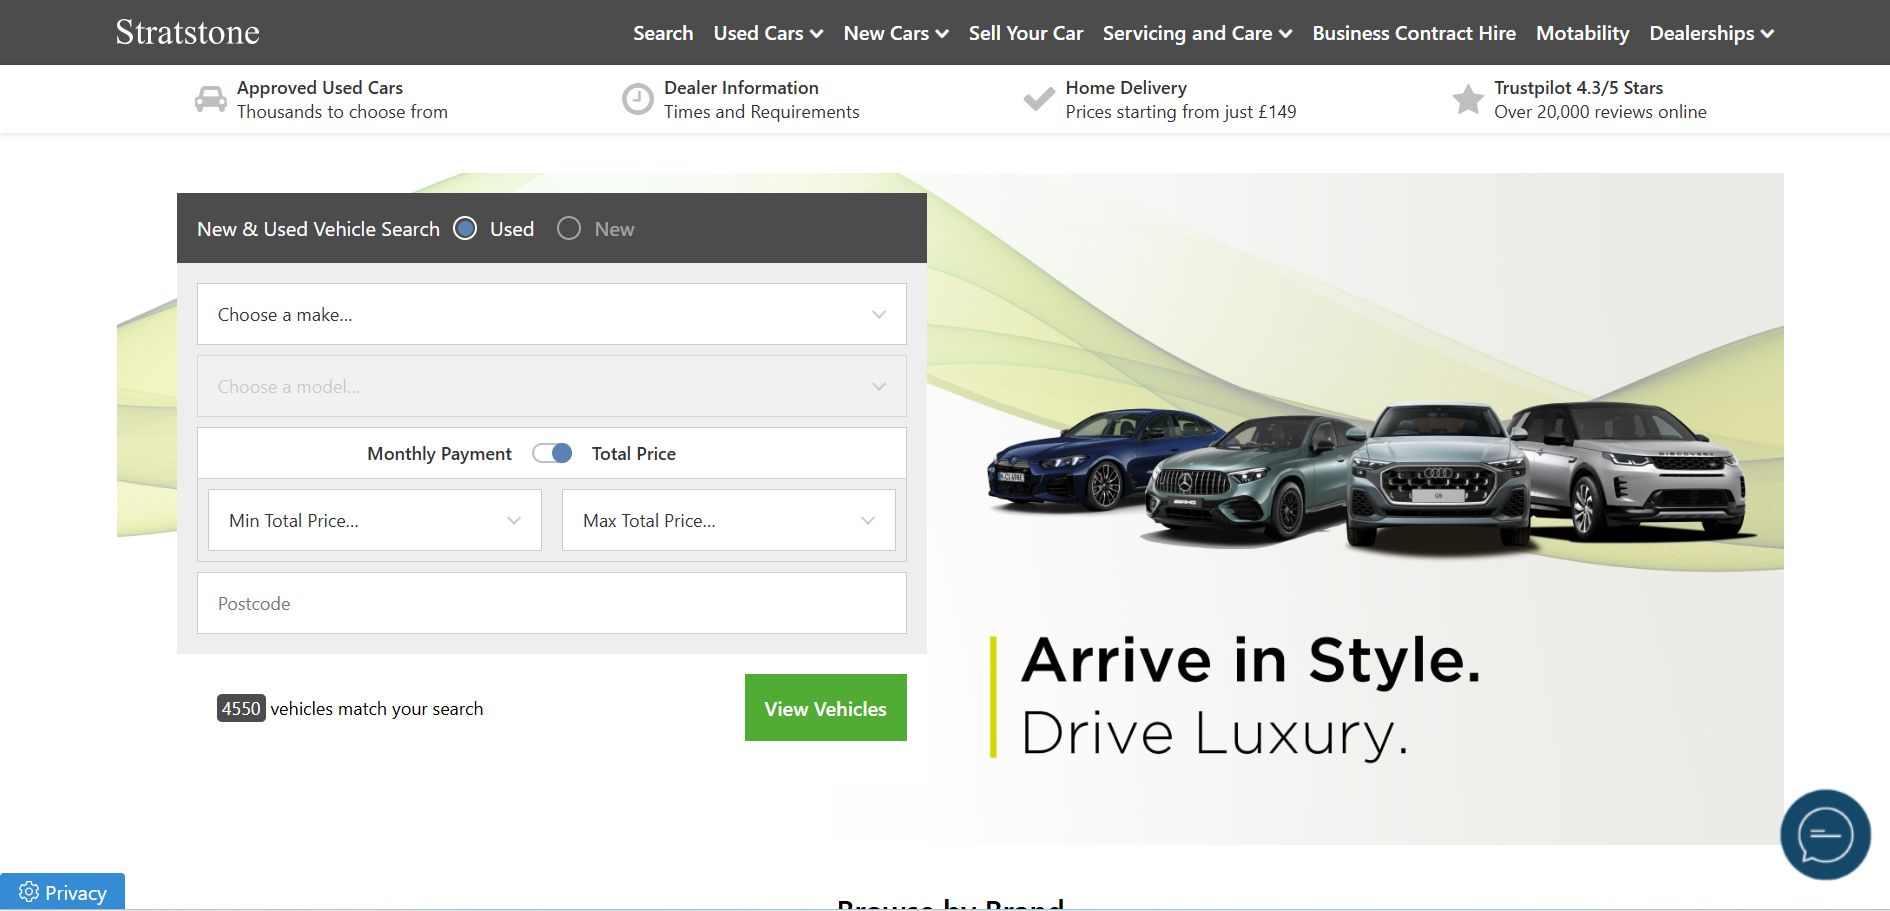Click into the Postcode field
Image resolution: width=1890 pixels, height=911 pixels.
click(551, 603)
